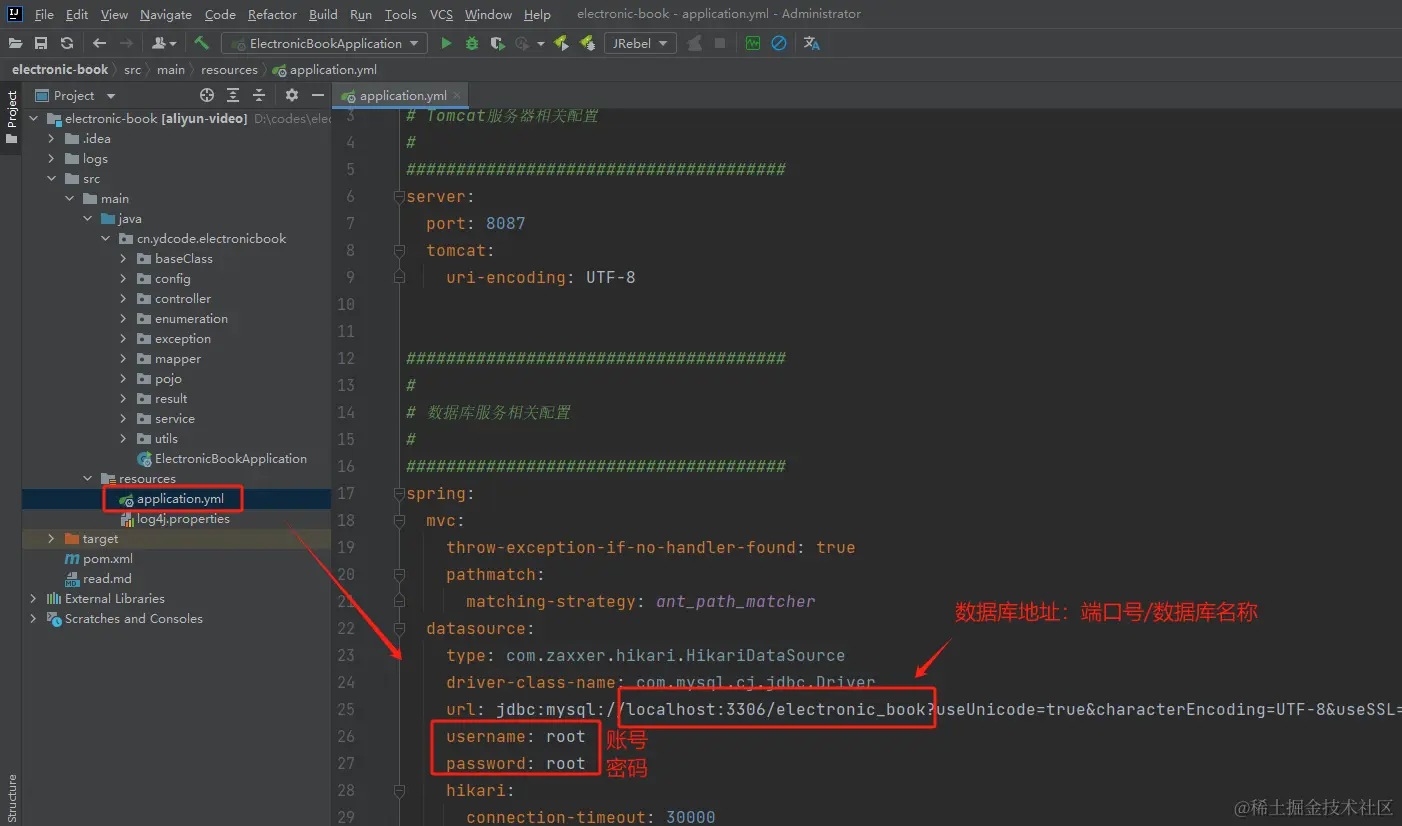Open the VCS menu
This screenshot has height=826, width=1402.
441,14
